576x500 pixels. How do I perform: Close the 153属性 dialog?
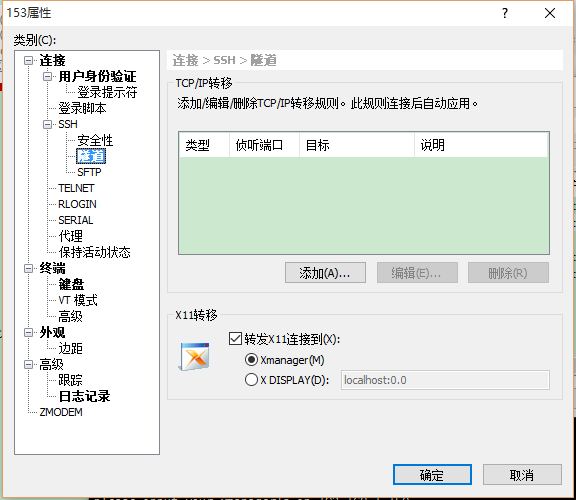[x=550, y=13]
